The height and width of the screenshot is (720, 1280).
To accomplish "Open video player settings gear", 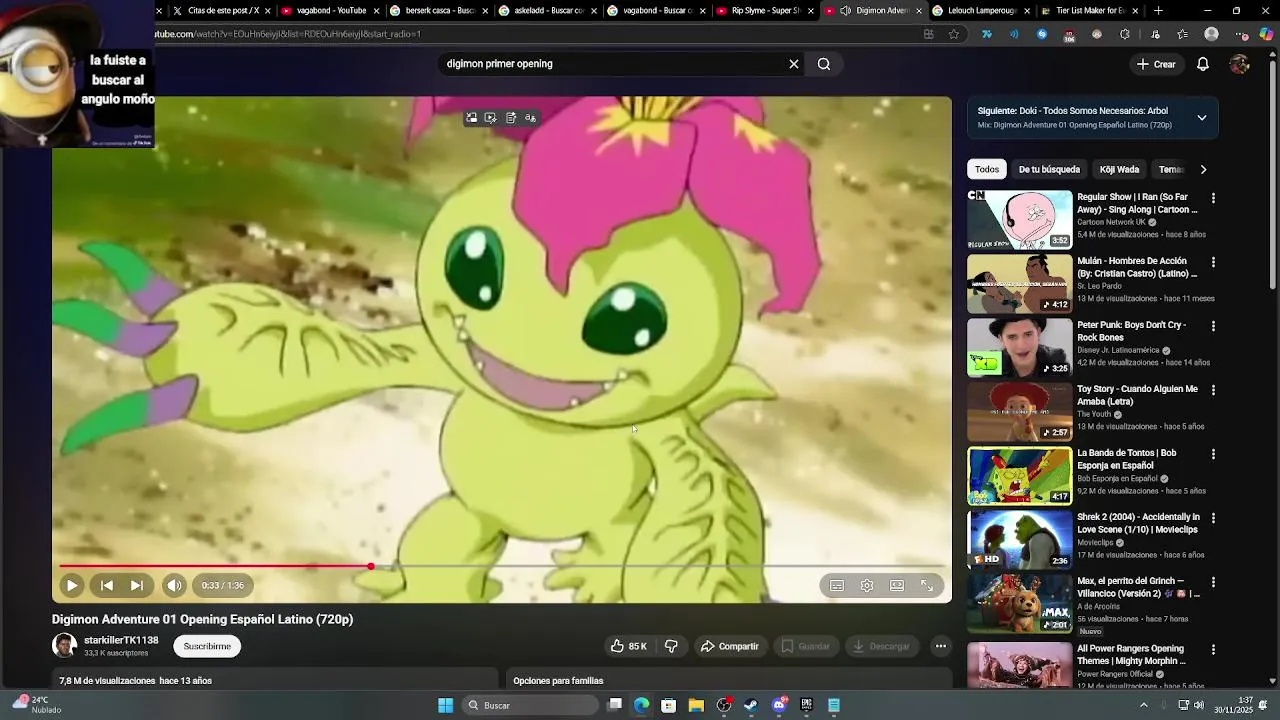I will (x=867, y=586).
